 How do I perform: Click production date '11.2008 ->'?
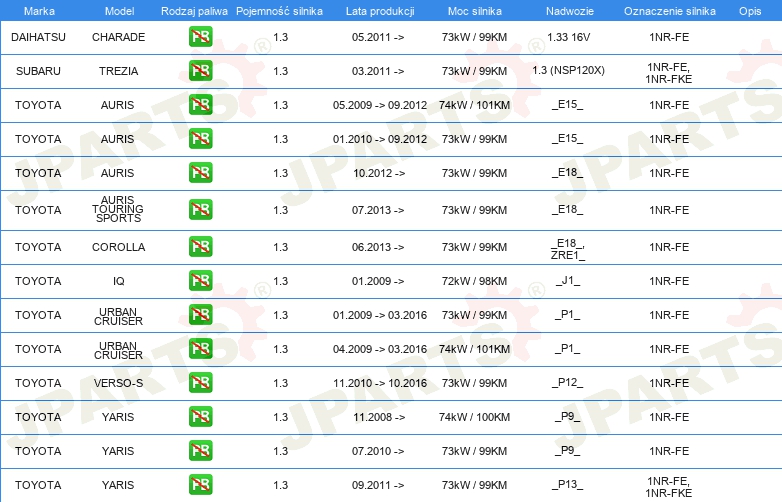pyautogui.click(x=379, y=417)
